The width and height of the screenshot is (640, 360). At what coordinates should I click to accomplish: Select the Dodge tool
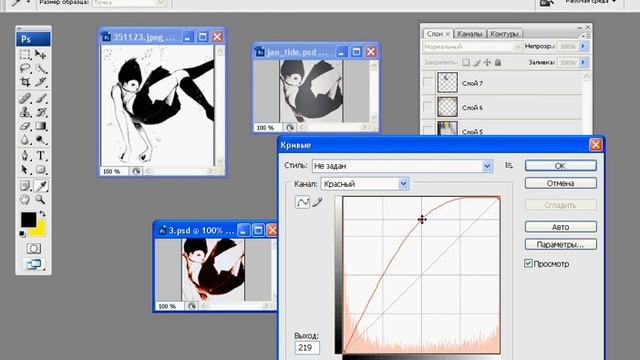click(x=40, y=140)
